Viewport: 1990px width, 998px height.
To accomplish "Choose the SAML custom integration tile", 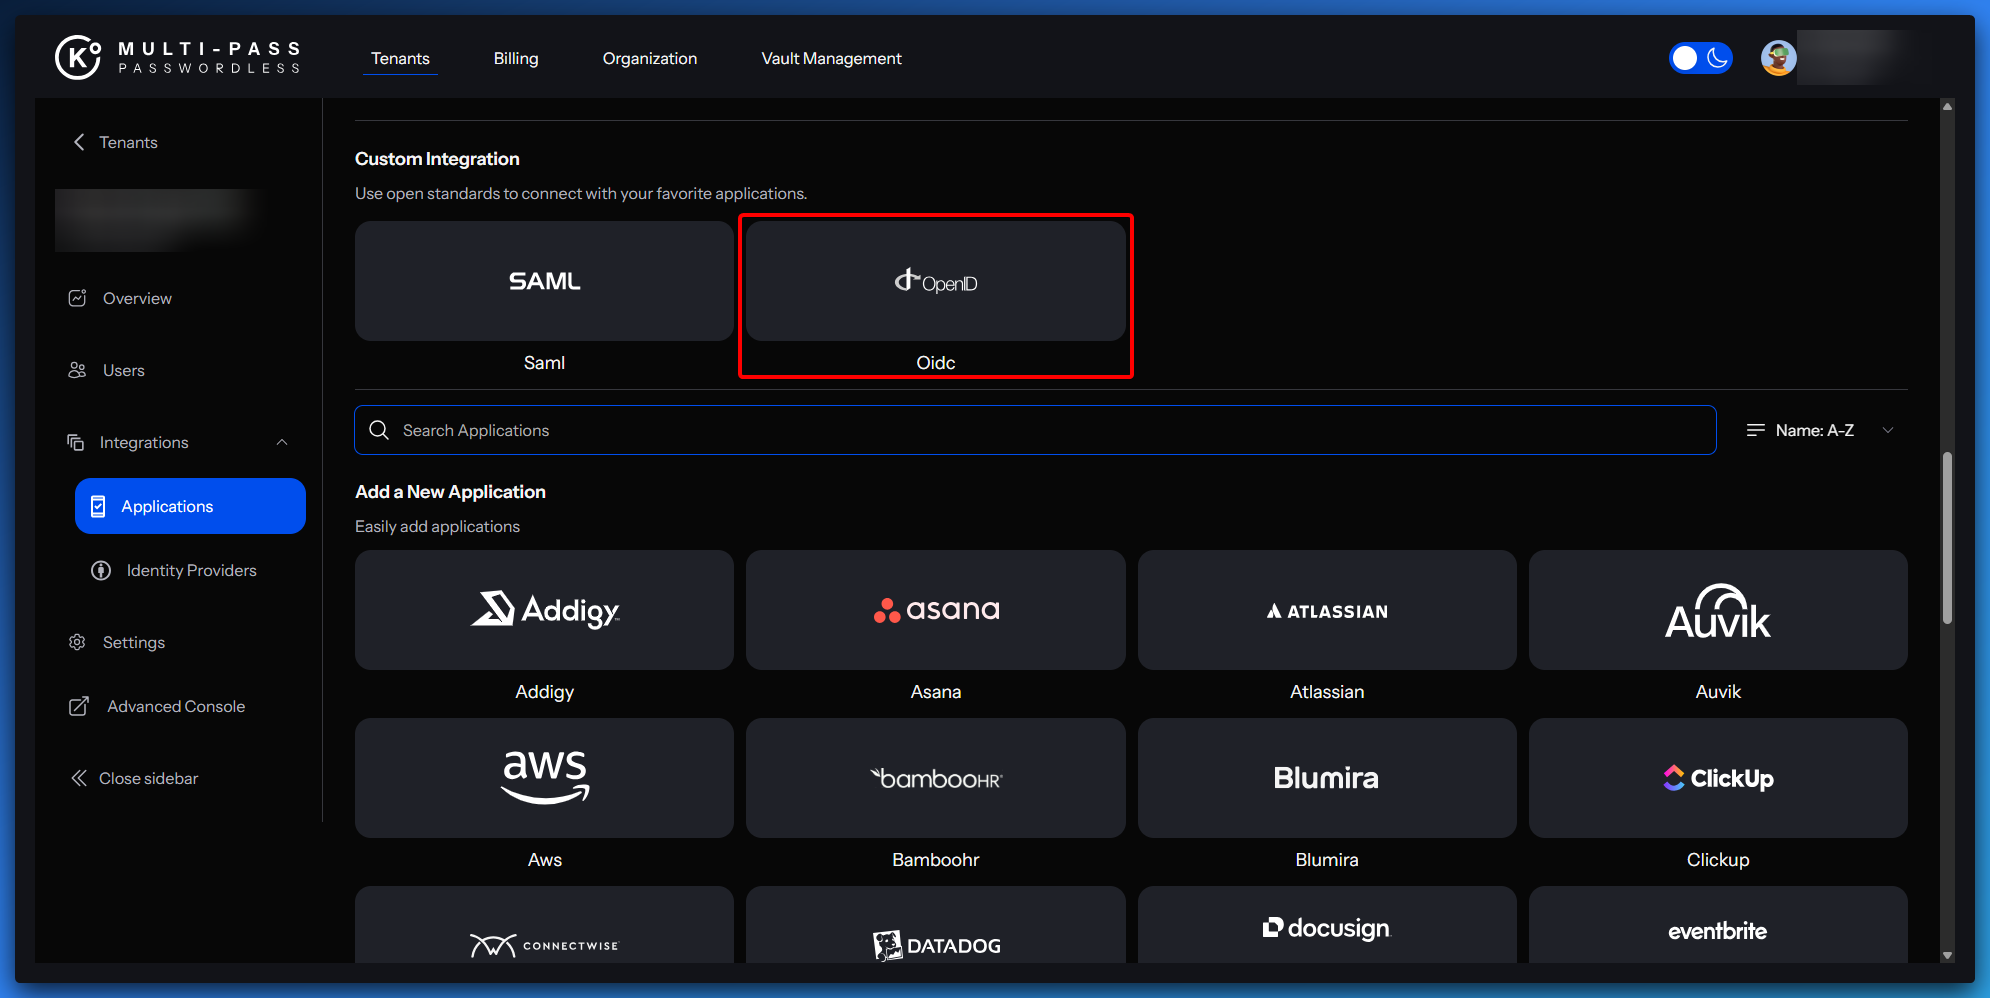I will click(544, 282).
